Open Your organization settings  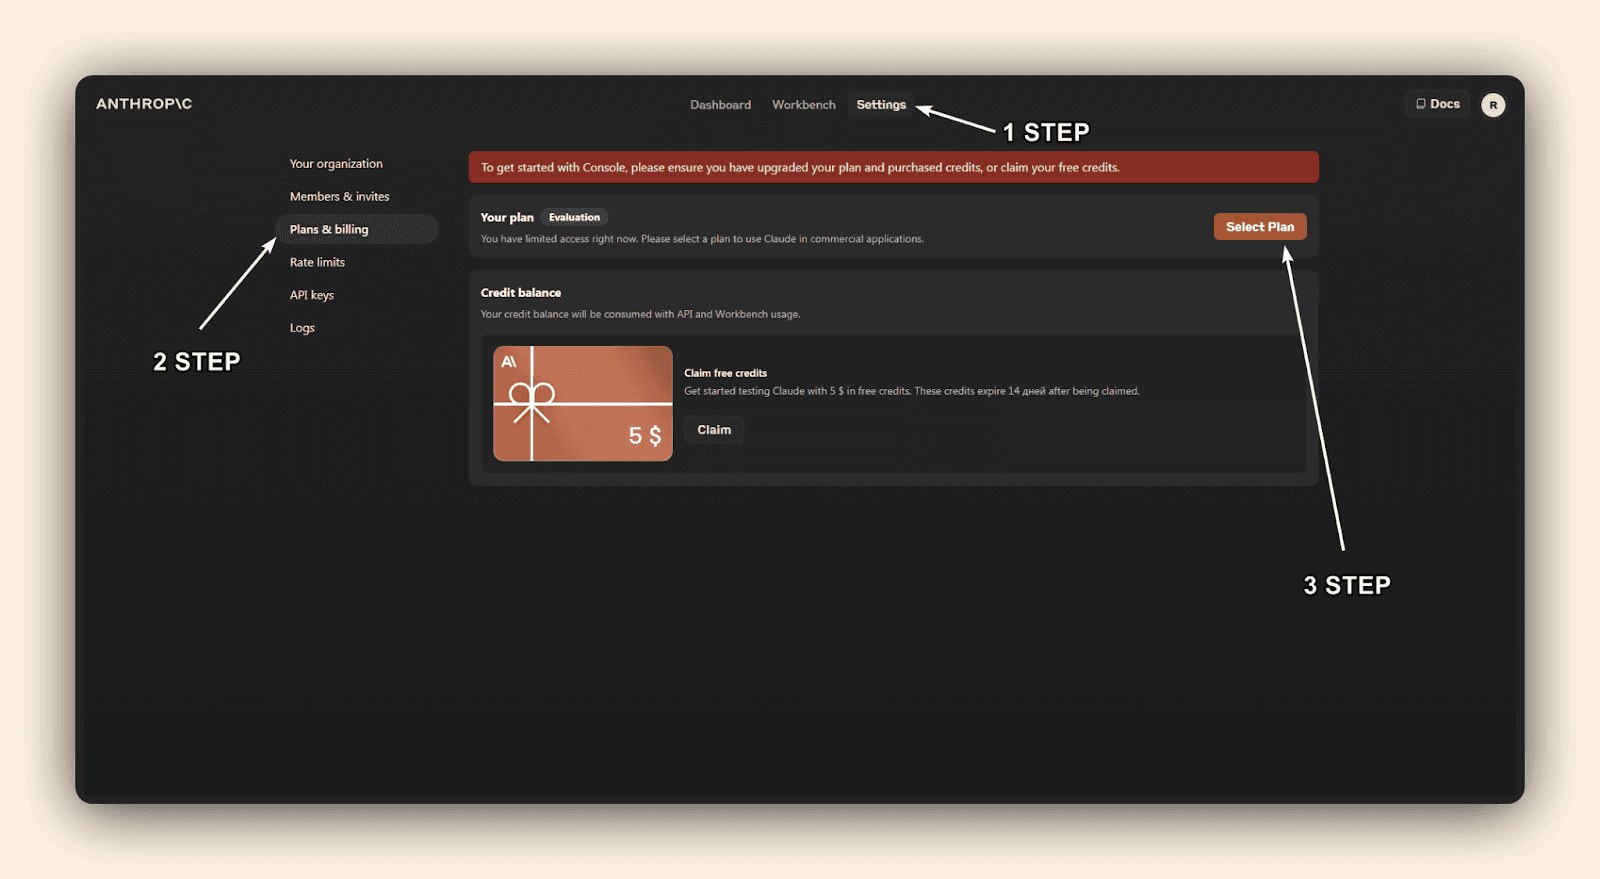click(x=336, y=164)
